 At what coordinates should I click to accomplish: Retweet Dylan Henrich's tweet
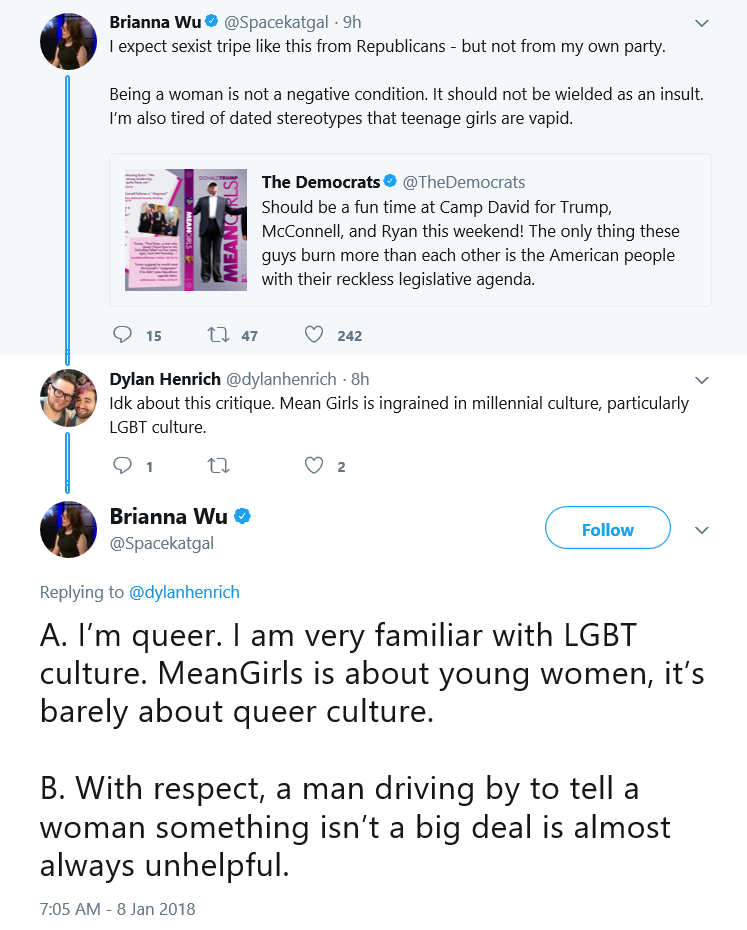218,466
